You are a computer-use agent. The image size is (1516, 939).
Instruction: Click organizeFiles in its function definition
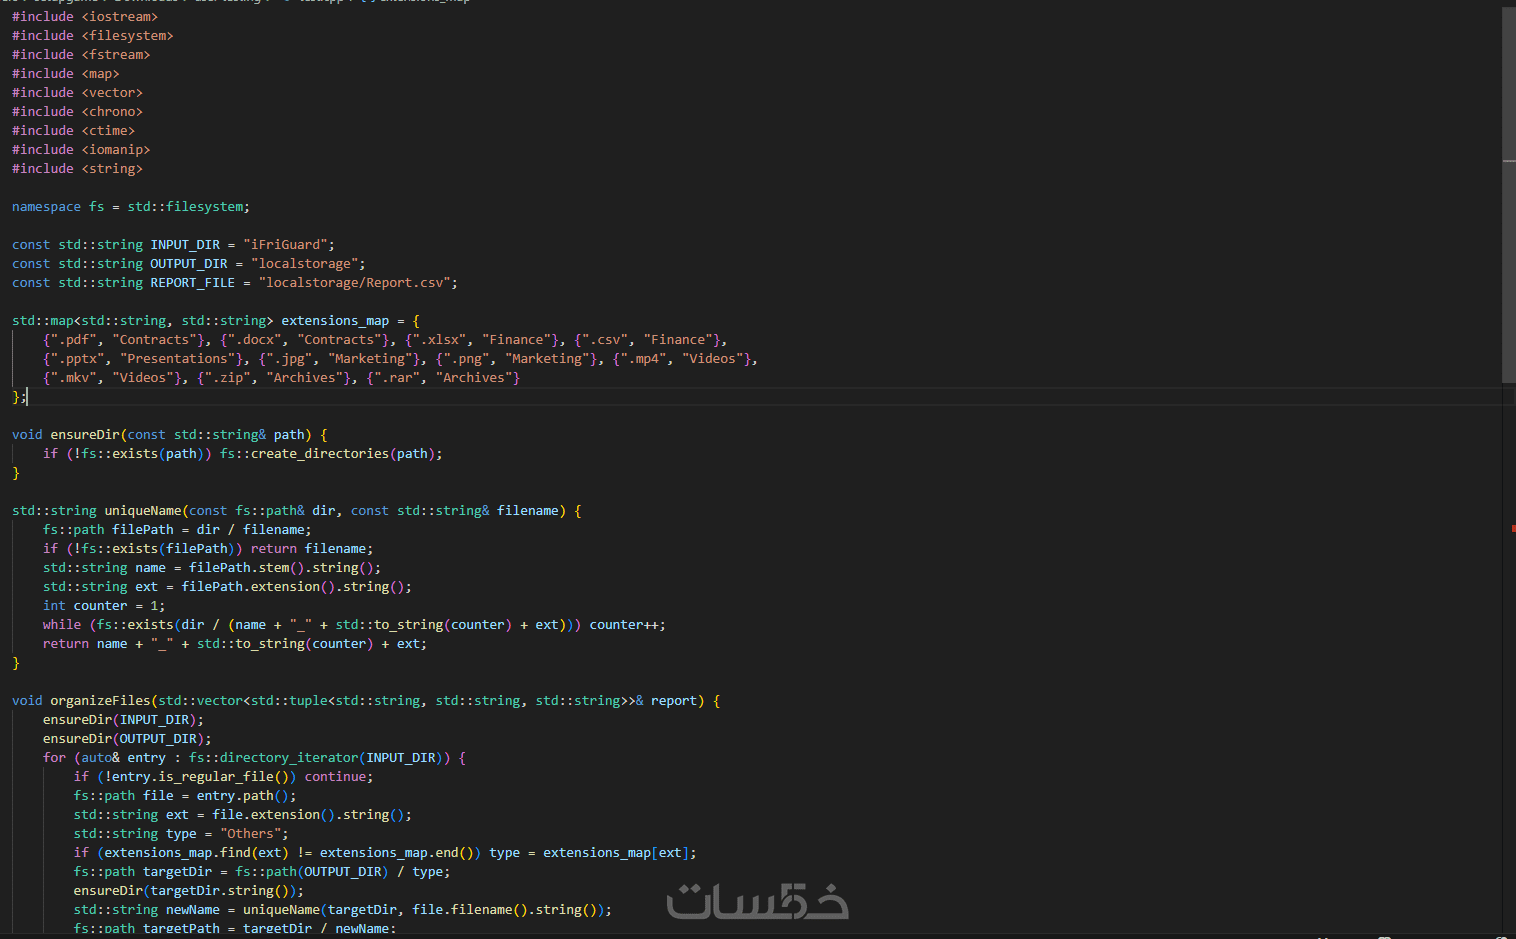pyautogui.click(x=101, y=701)
